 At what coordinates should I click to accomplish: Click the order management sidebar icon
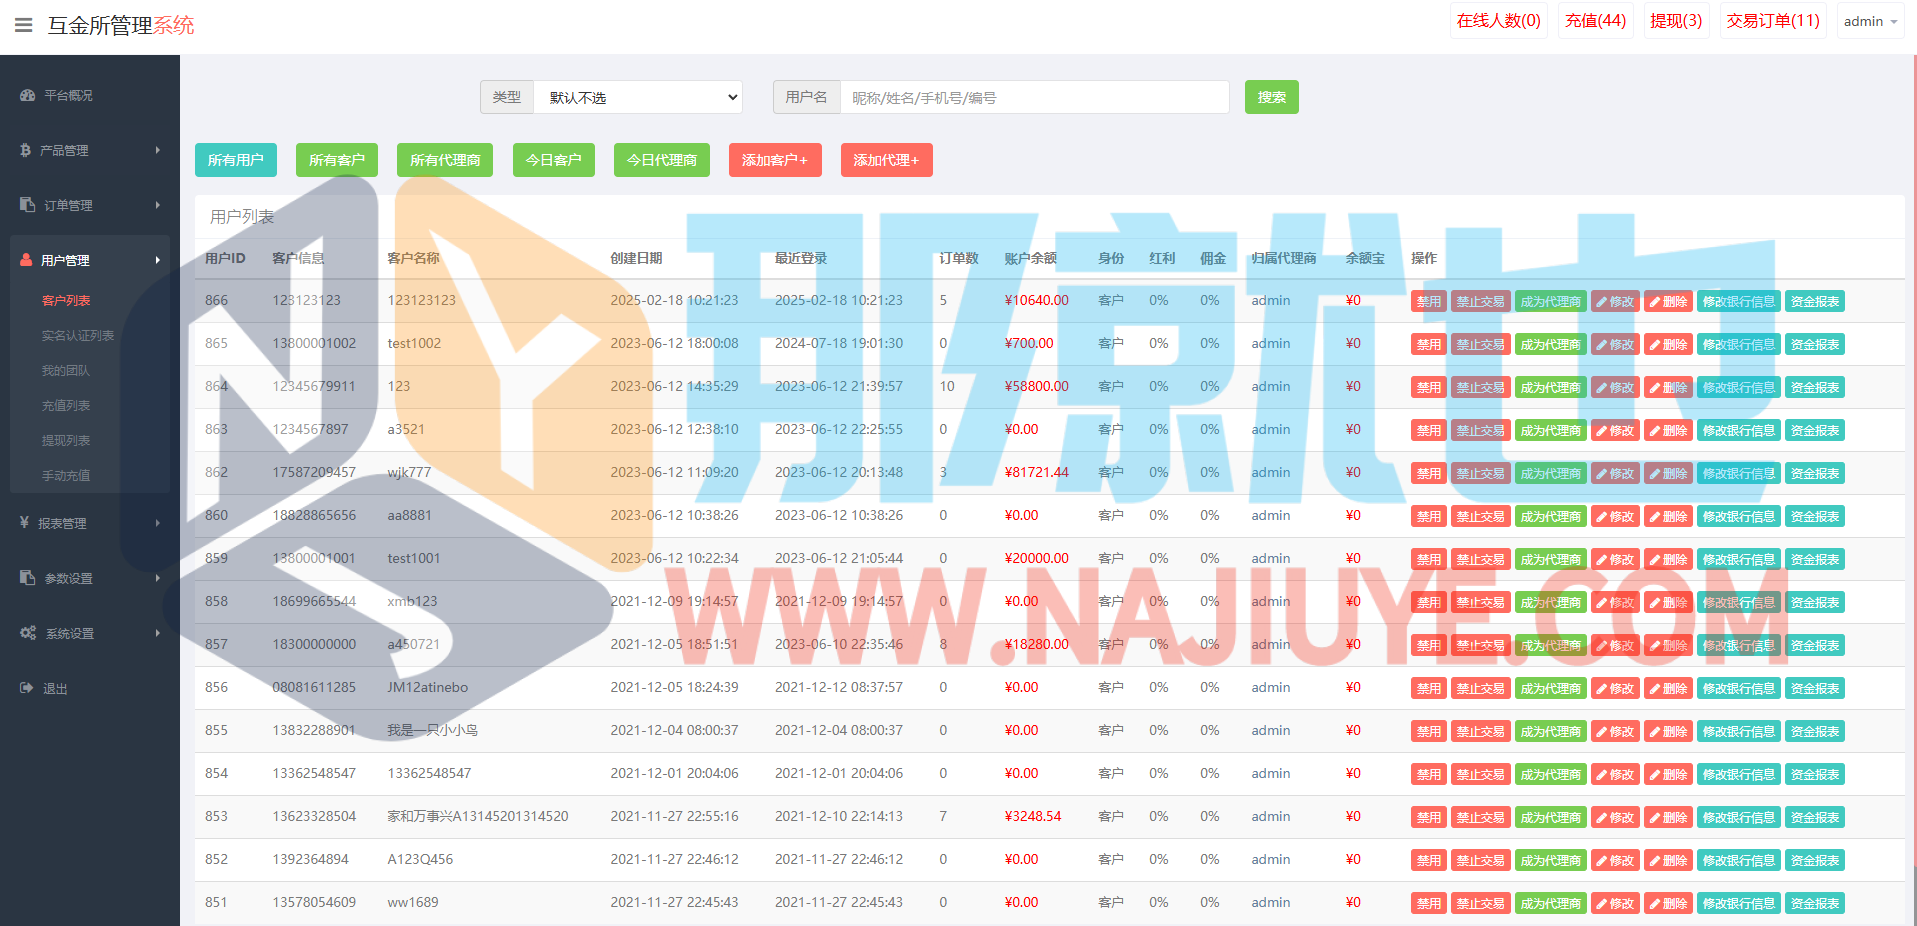(x=27, y=205)
